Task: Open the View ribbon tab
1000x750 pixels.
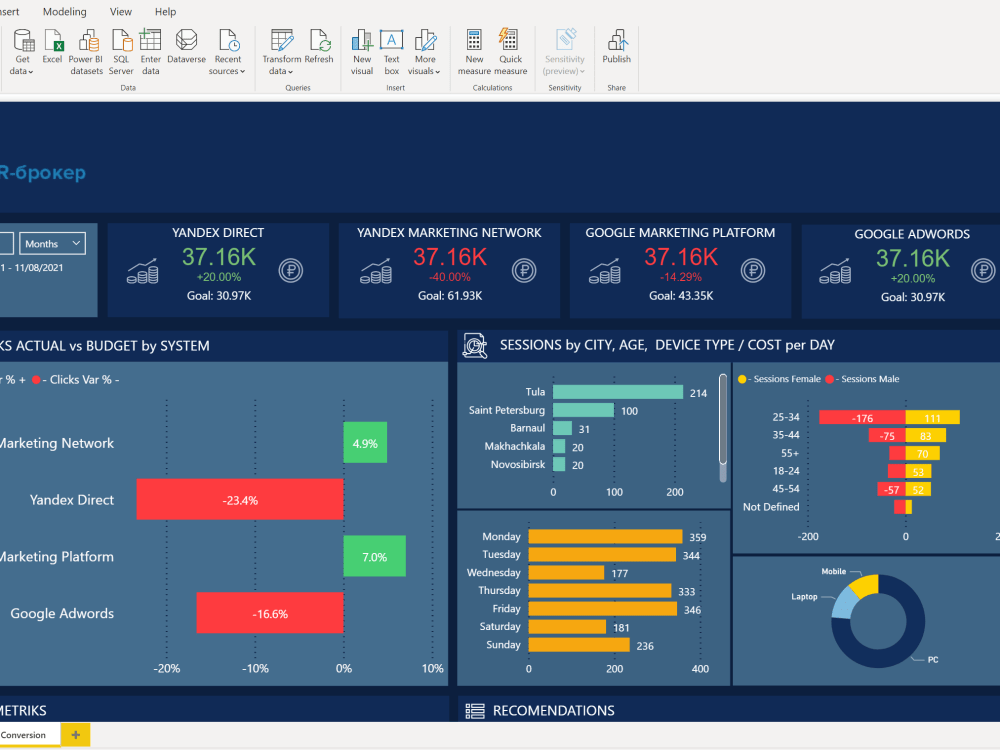Action: (121, 11)
